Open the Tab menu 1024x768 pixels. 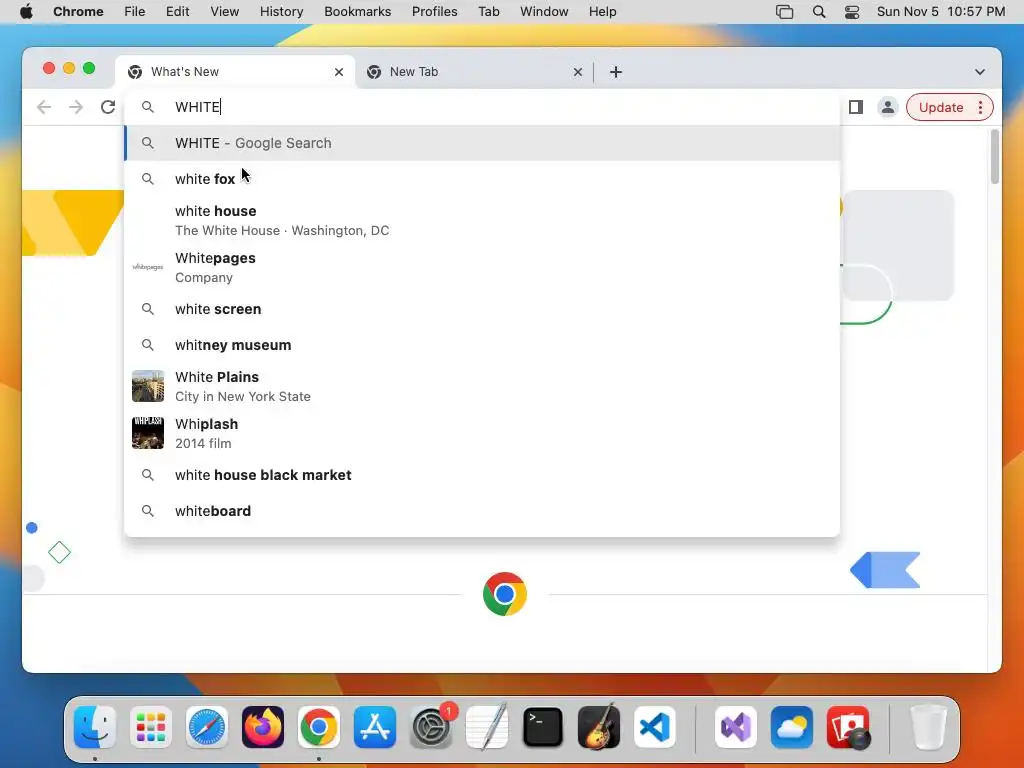(x=488, y=12)
